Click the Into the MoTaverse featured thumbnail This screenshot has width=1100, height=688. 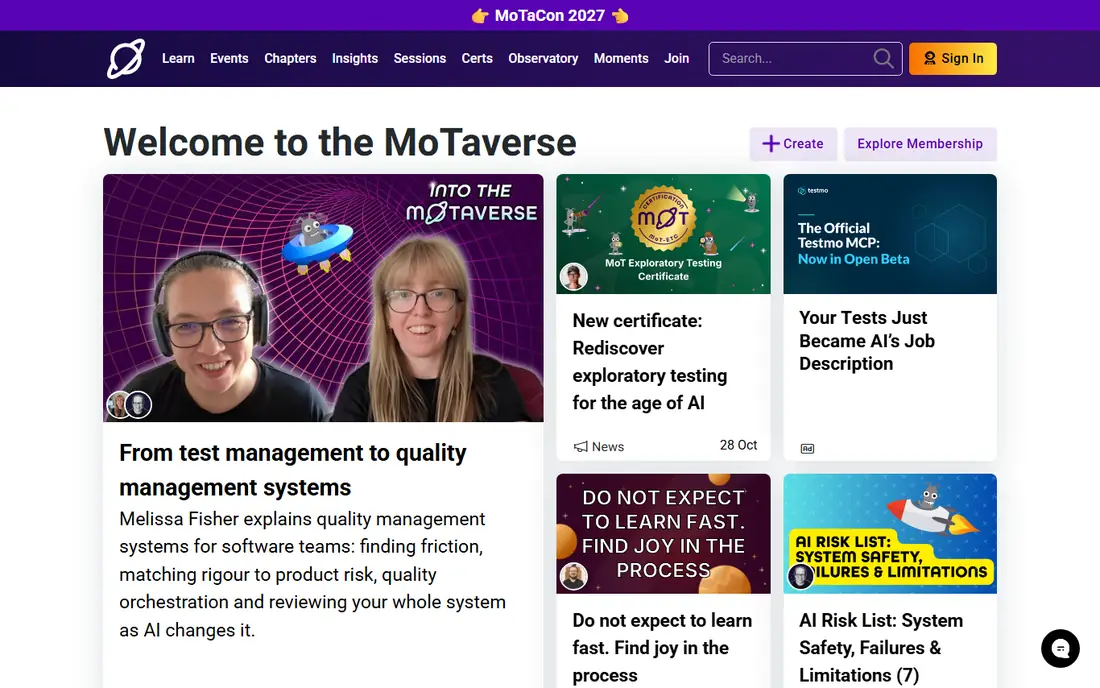(x=323, y=298)
